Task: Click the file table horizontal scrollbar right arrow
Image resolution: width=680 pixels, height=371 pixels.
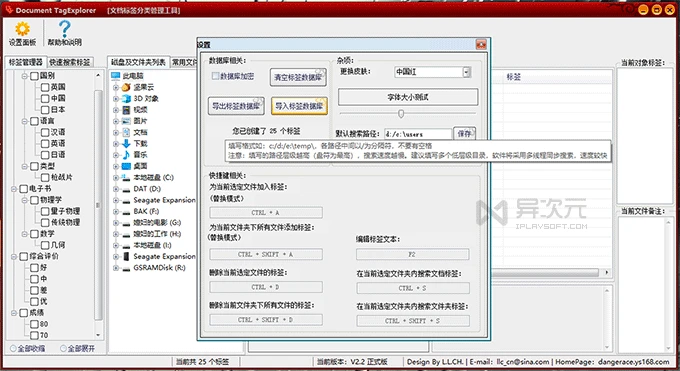Action: click(606, 273)
